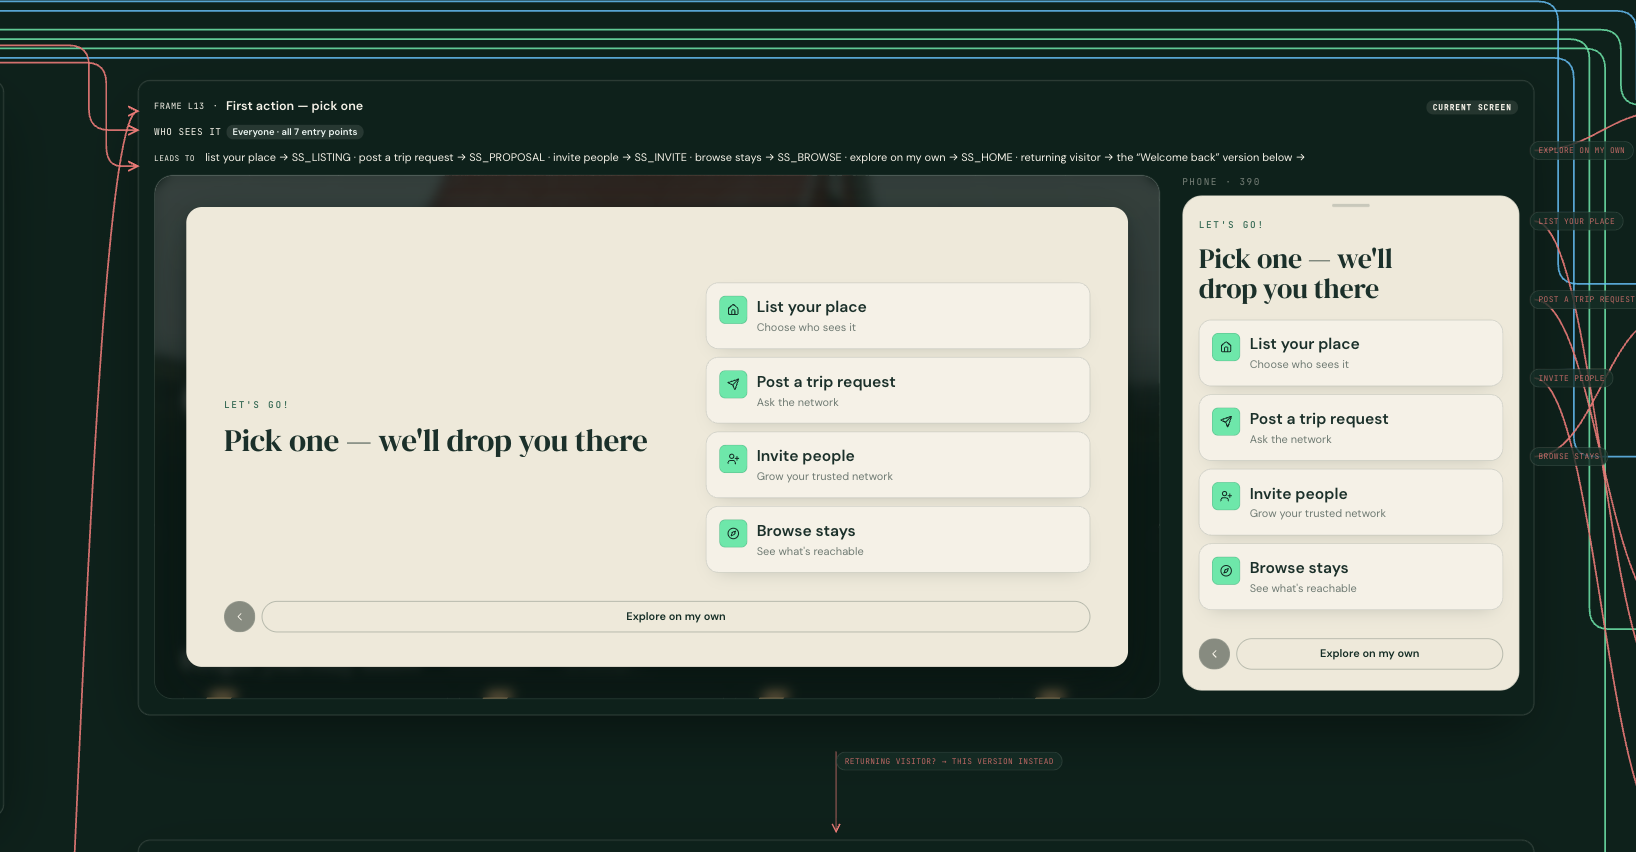
Task: Choose Invite people in desktop layout
Action: tap(898, 465)
